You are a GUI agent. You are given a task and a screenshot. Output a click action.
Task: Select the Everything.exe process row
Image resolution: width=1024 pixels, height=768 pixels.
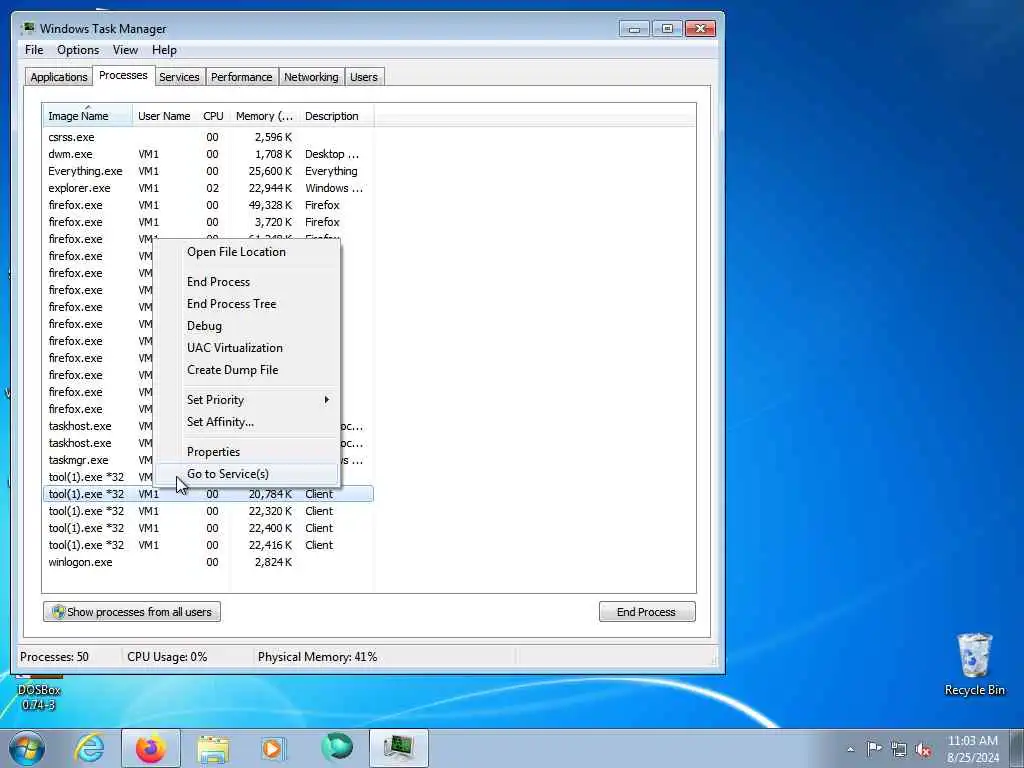[208, 171]
